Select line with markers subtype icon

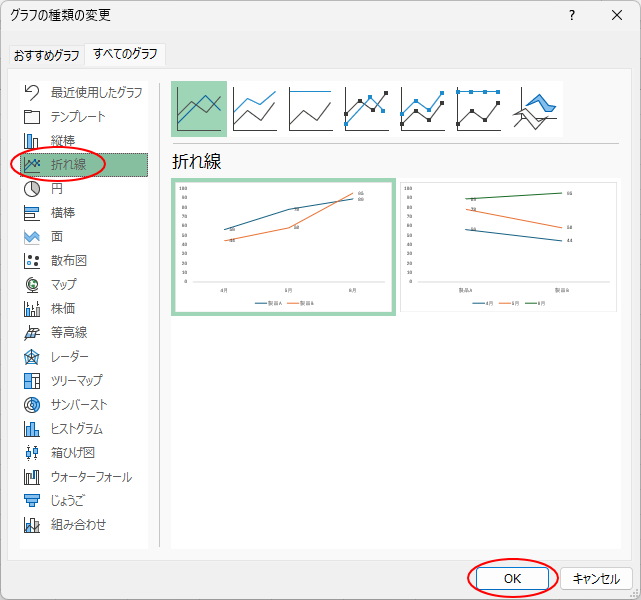(x=367, y=109)
